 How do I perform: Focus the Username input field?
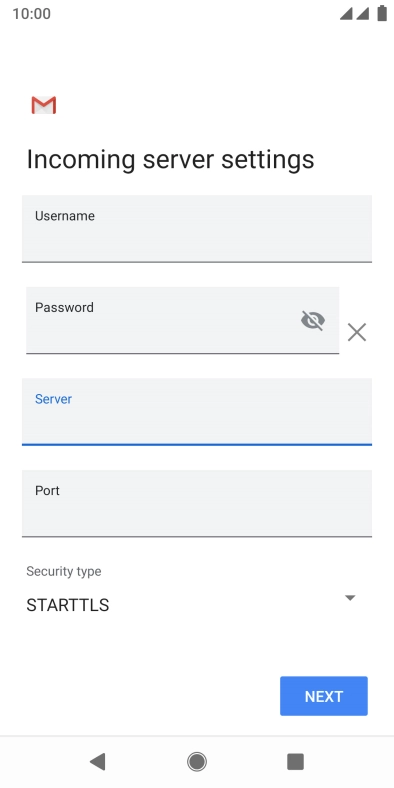point(197,229)
